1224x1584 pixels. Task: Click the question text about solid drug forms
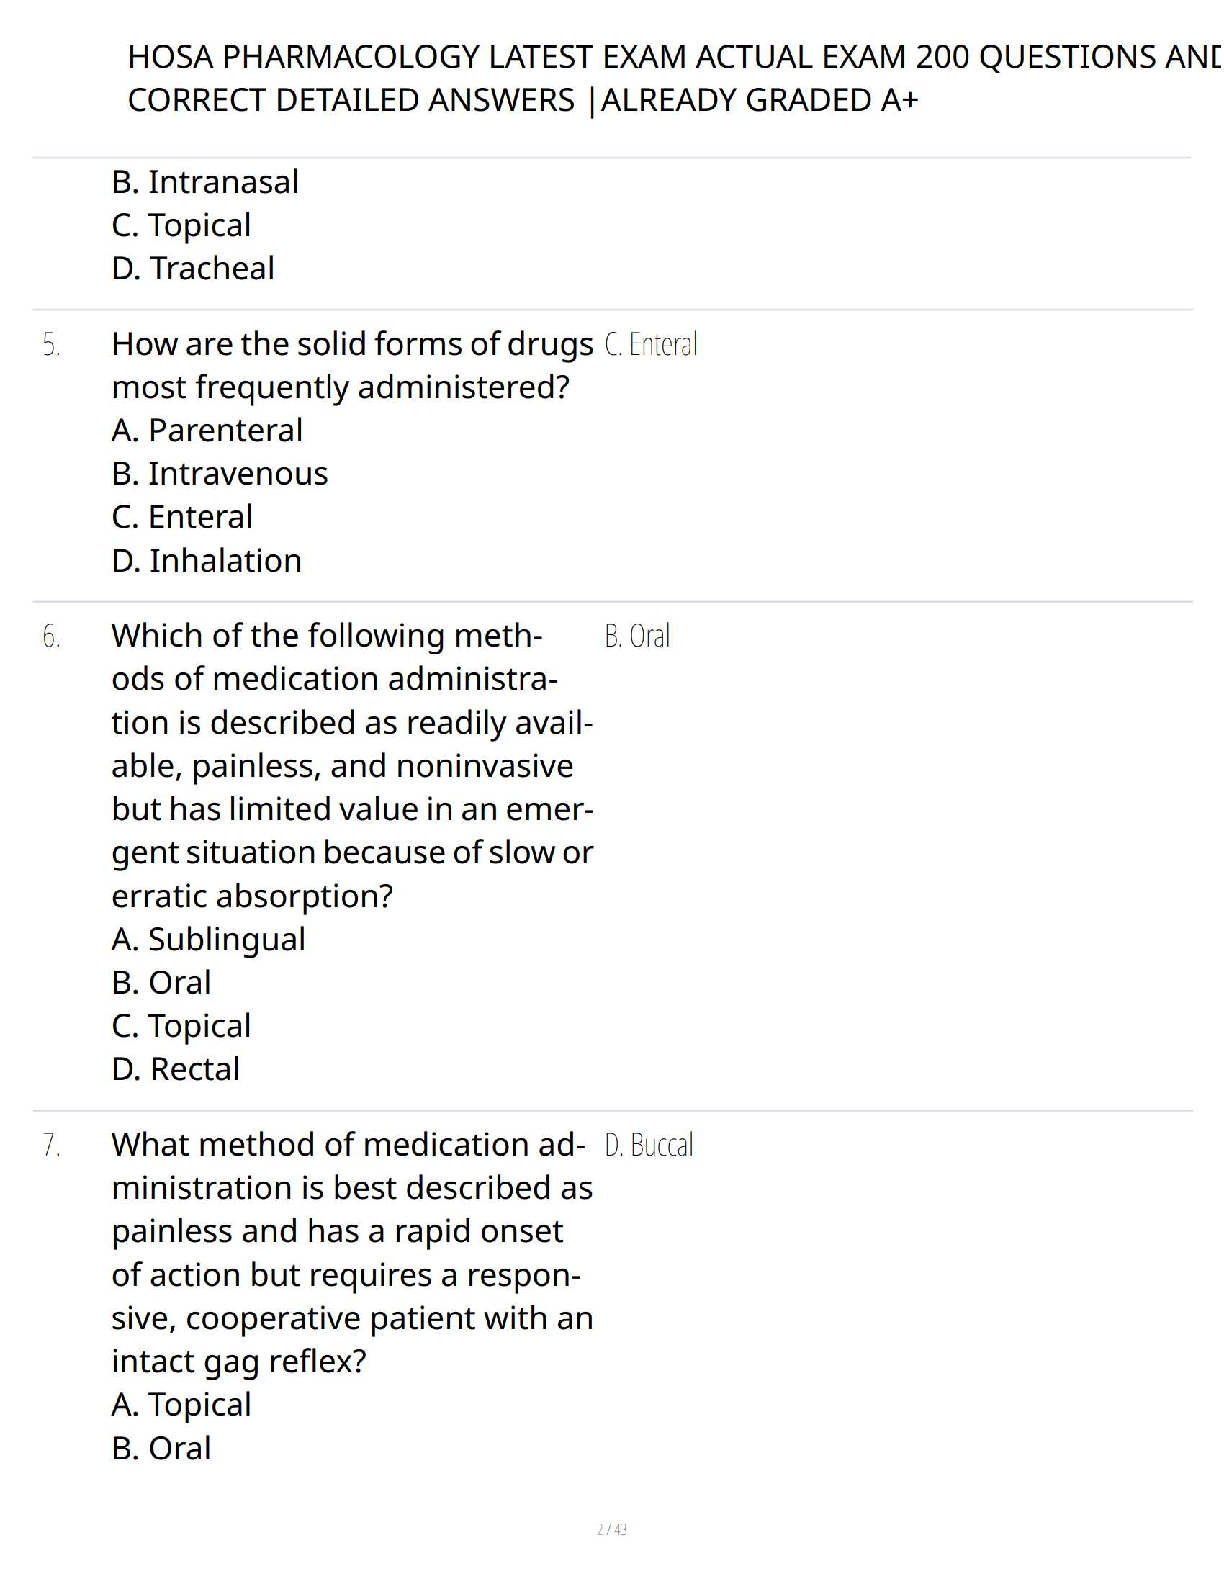coord(352,365)
